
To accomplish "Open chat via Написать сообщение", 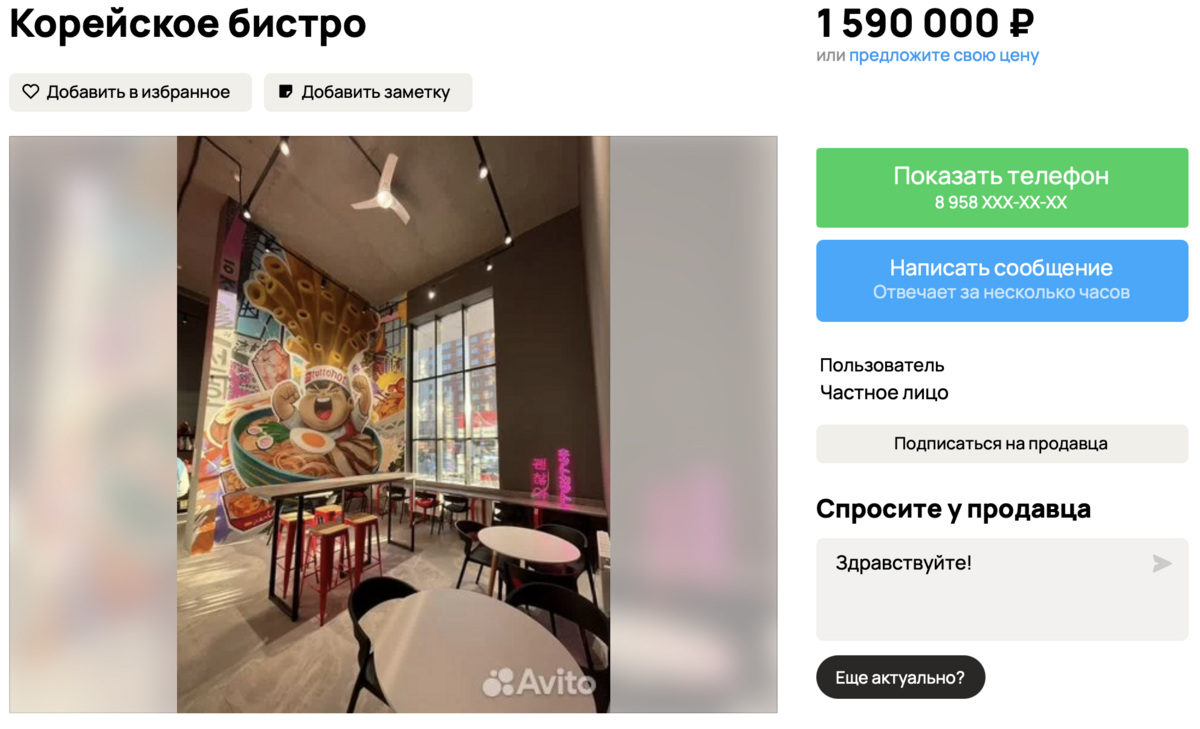I will coord(1002,280).
